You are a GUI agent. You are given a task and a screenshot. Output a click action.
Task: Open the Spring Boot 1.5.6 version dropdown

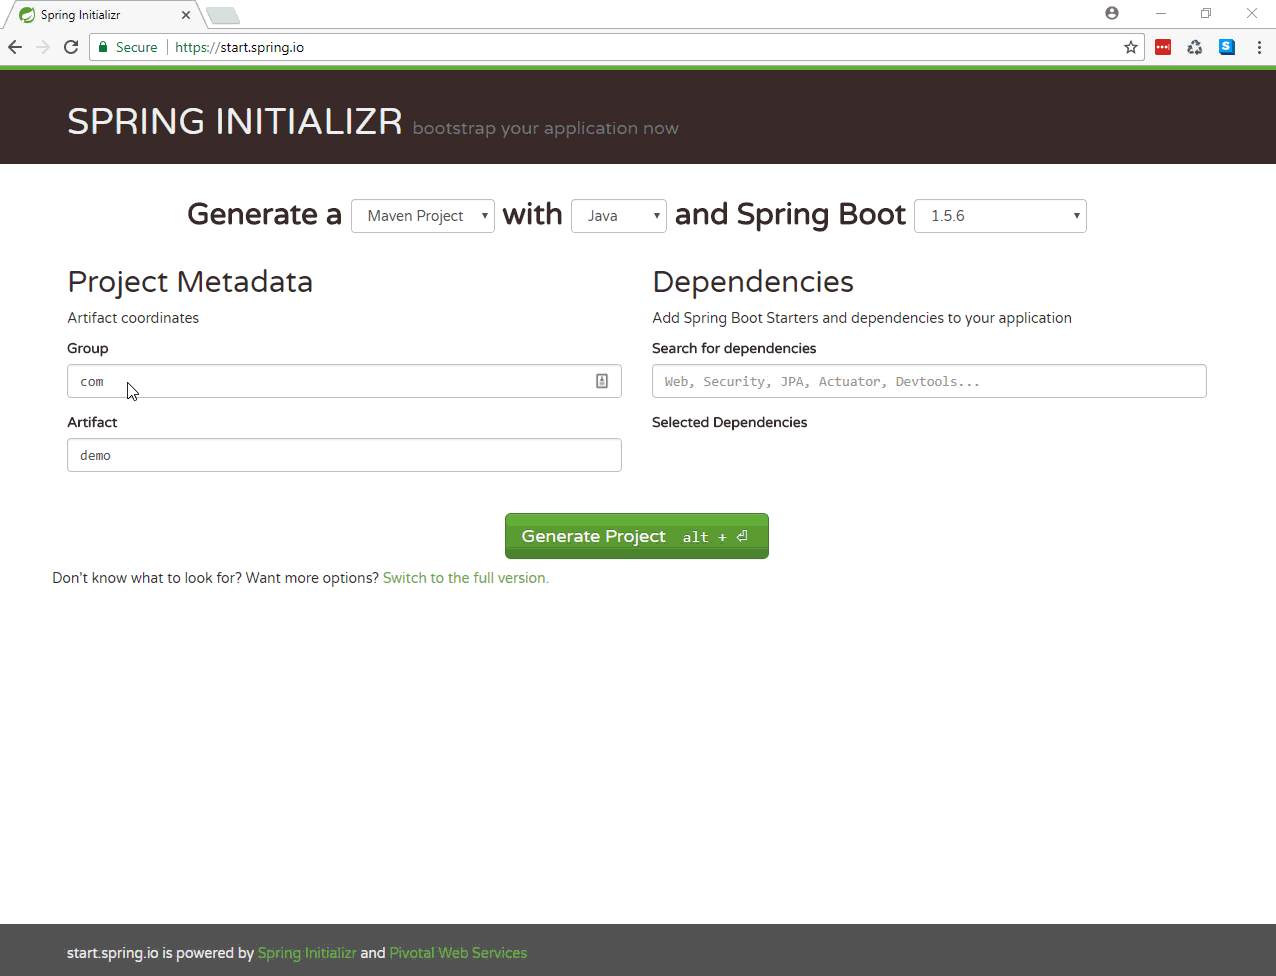[x=1000, y=215]
